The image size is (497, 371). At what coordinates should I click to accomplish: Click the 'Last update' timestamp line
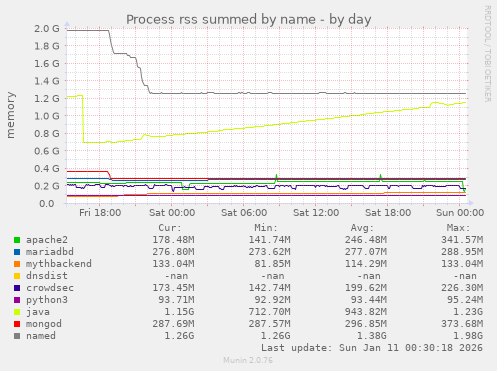[x=372, y=348]
